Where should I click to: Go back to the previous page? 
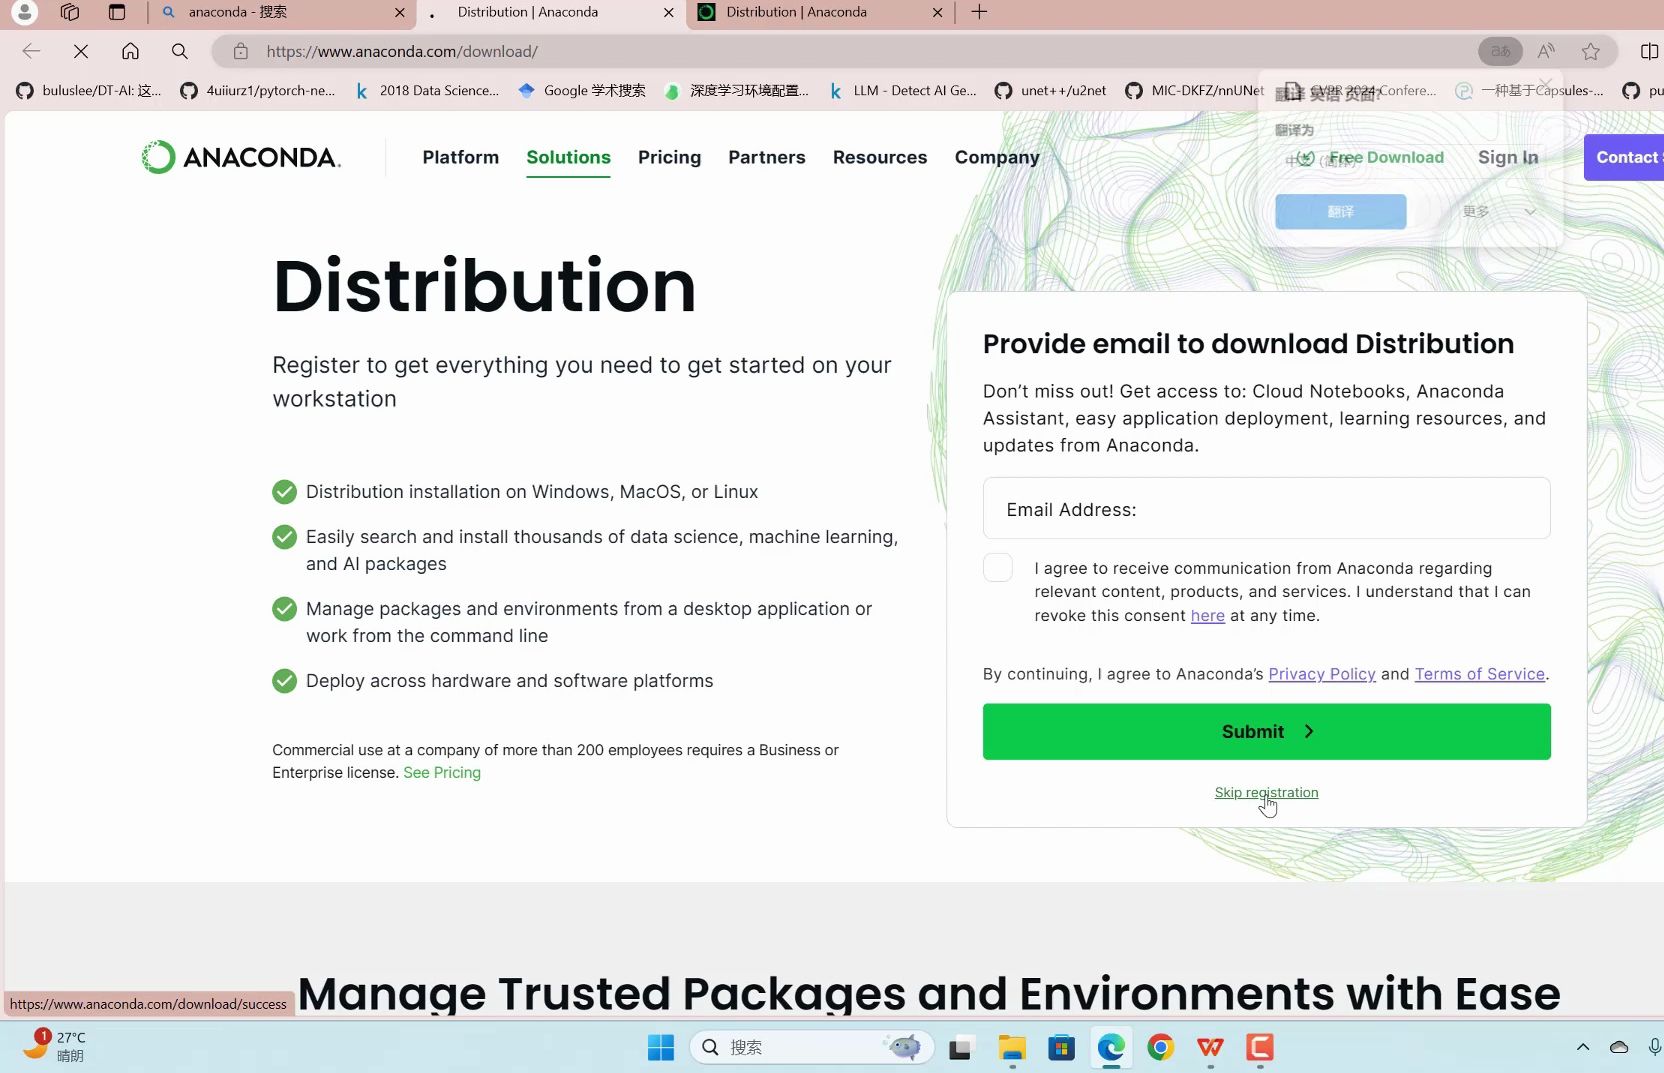31,51
